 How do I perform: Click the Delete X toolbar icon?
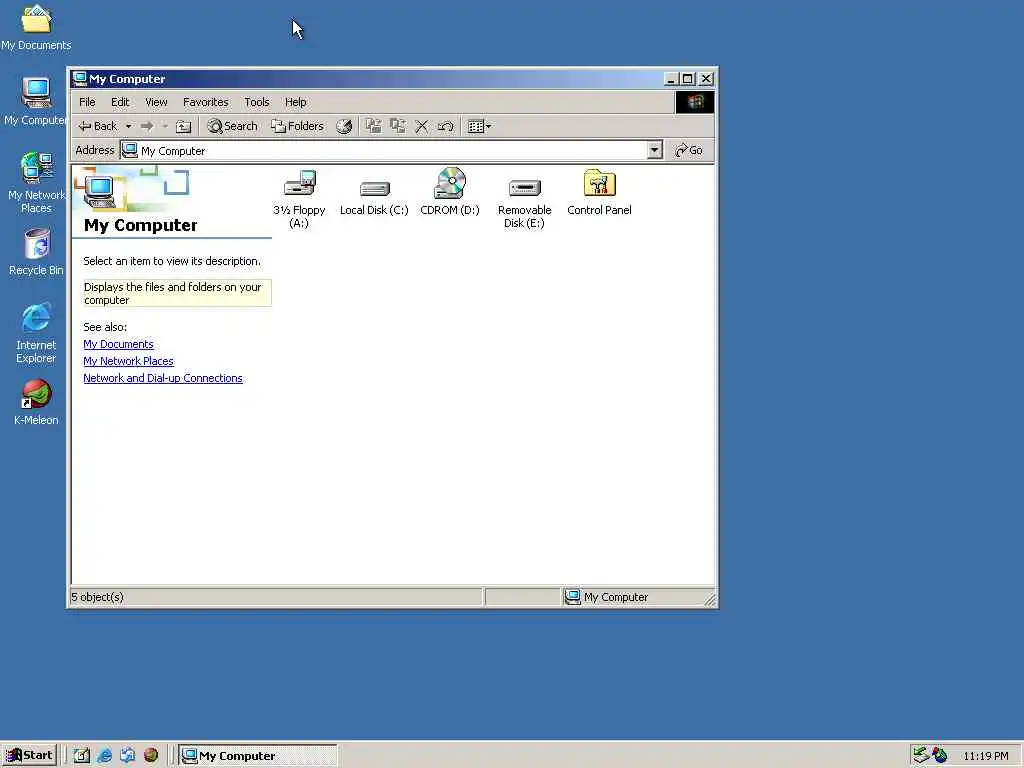(x=422, y=126)
